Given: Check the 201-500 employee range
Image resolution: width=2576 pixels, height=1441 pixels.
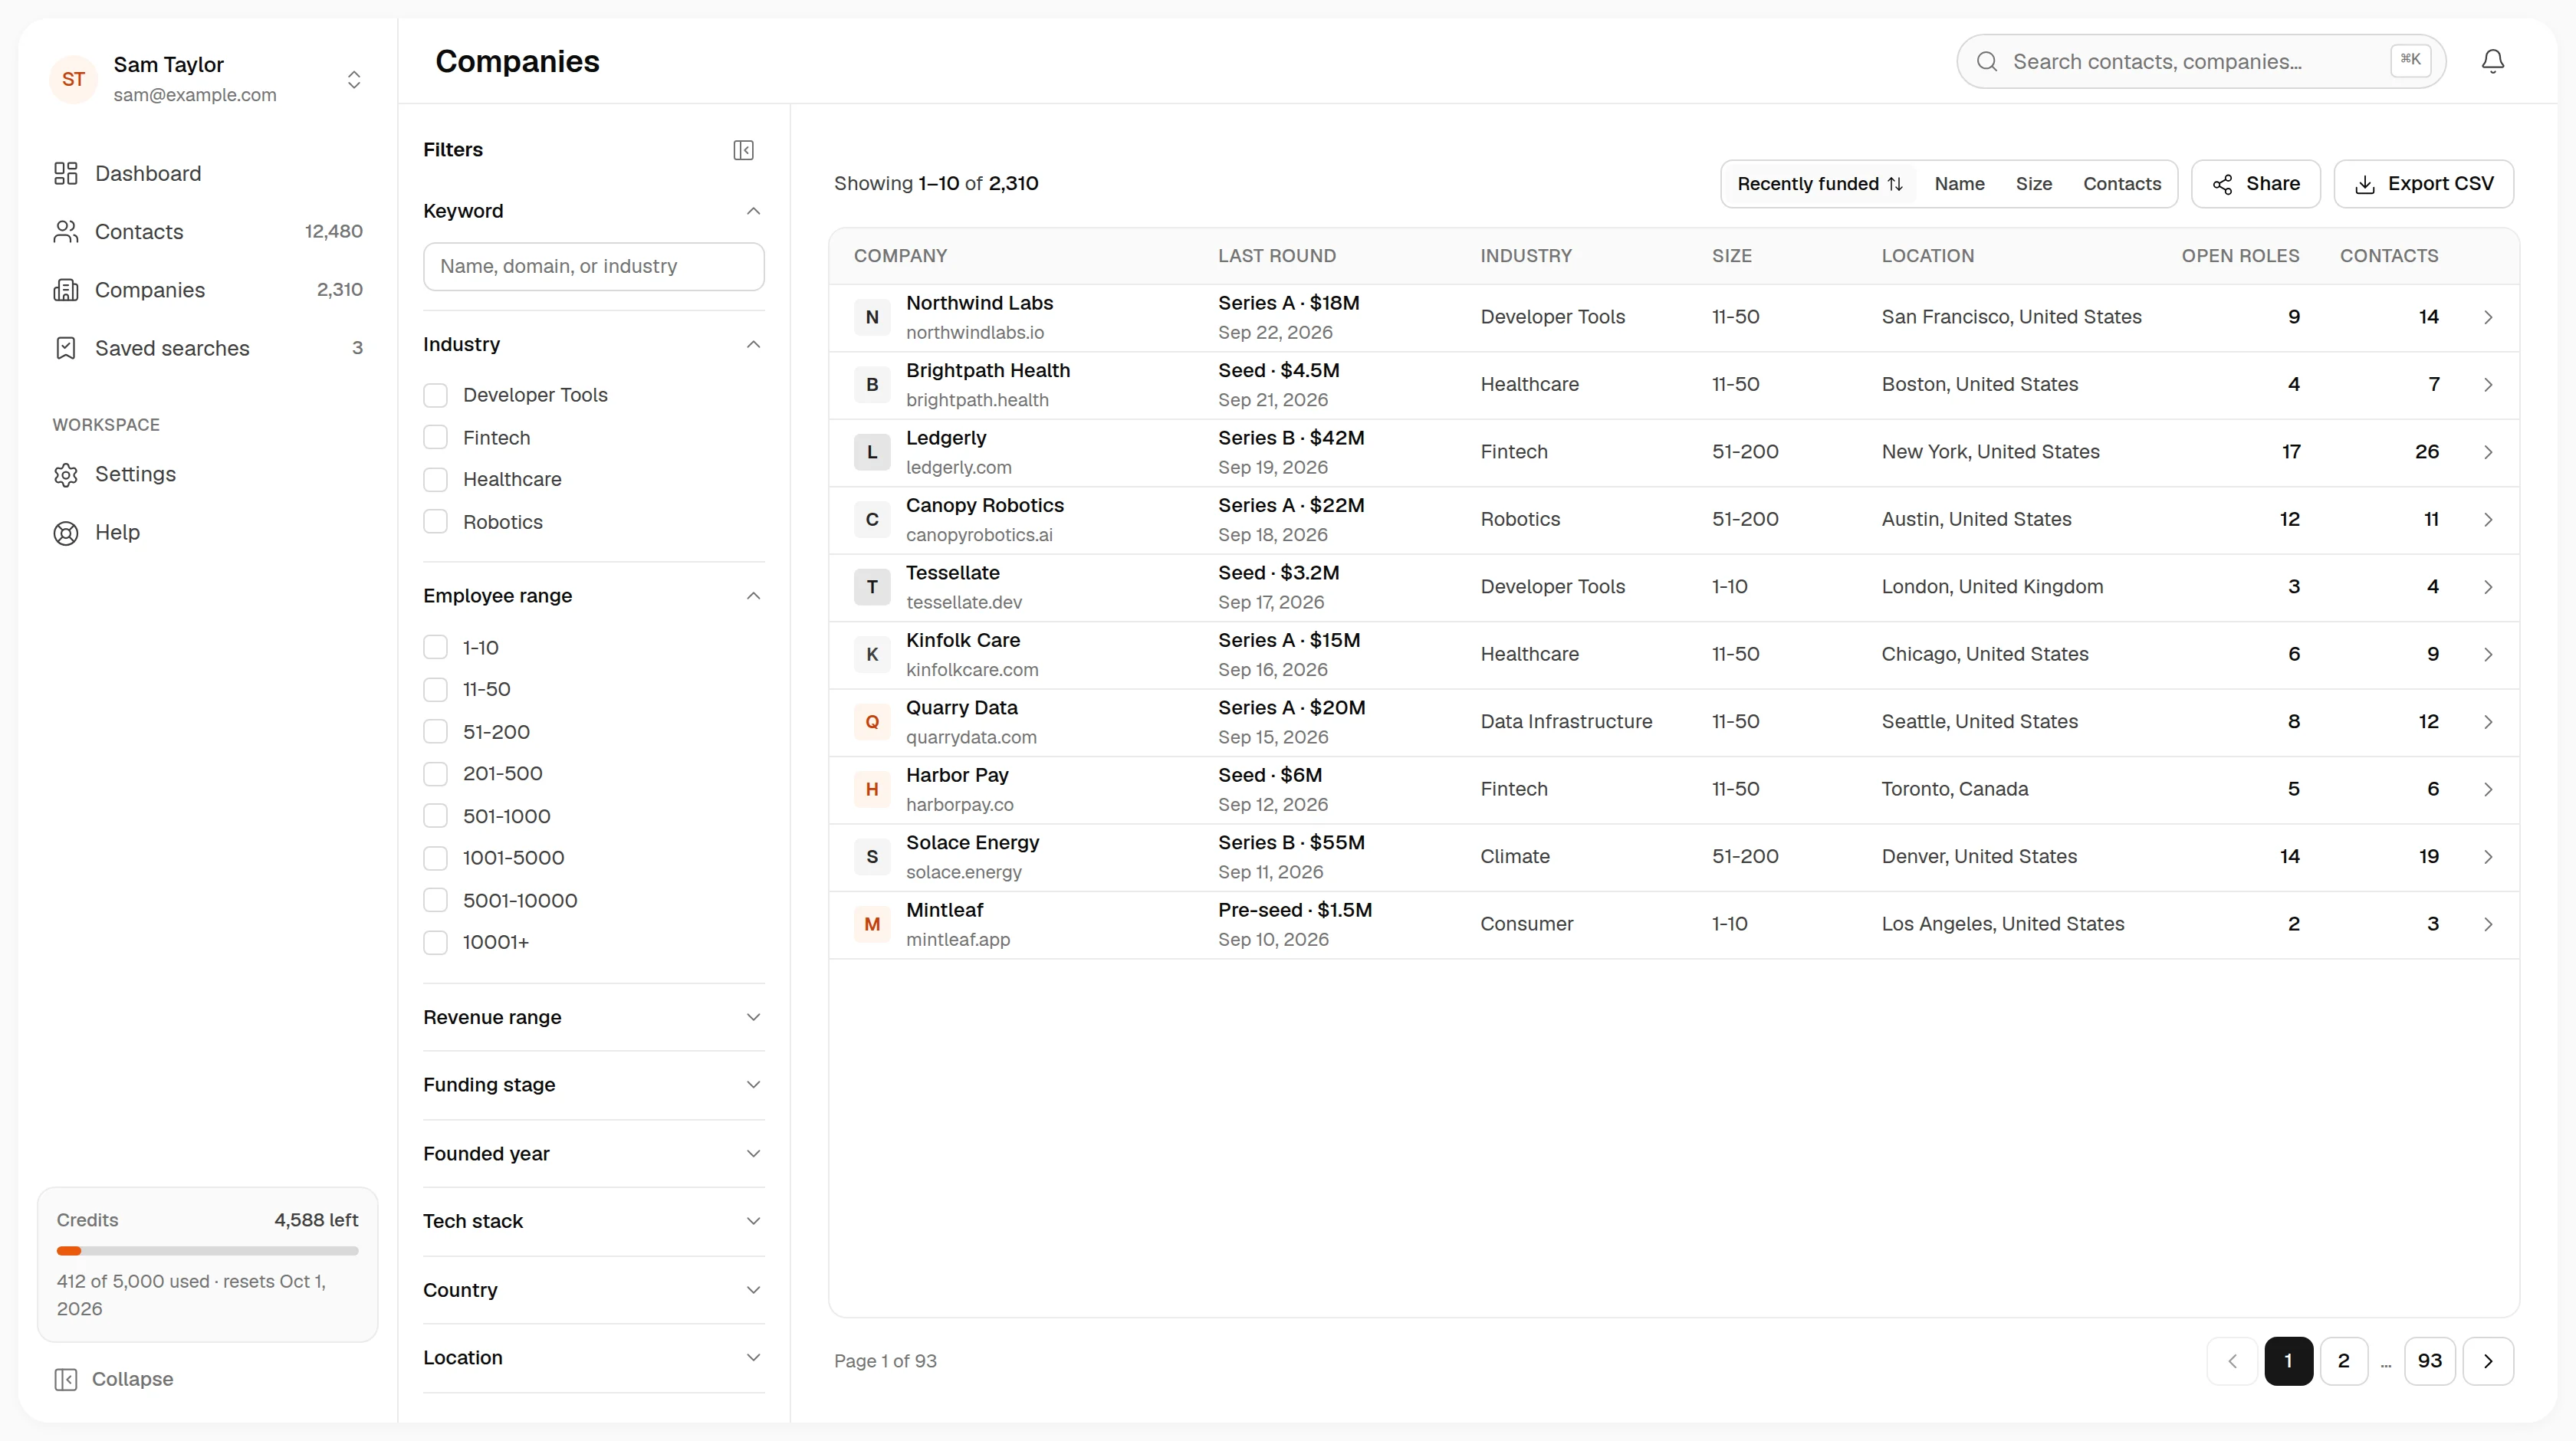Looking at the screenshot, I should tap(435, 774).
